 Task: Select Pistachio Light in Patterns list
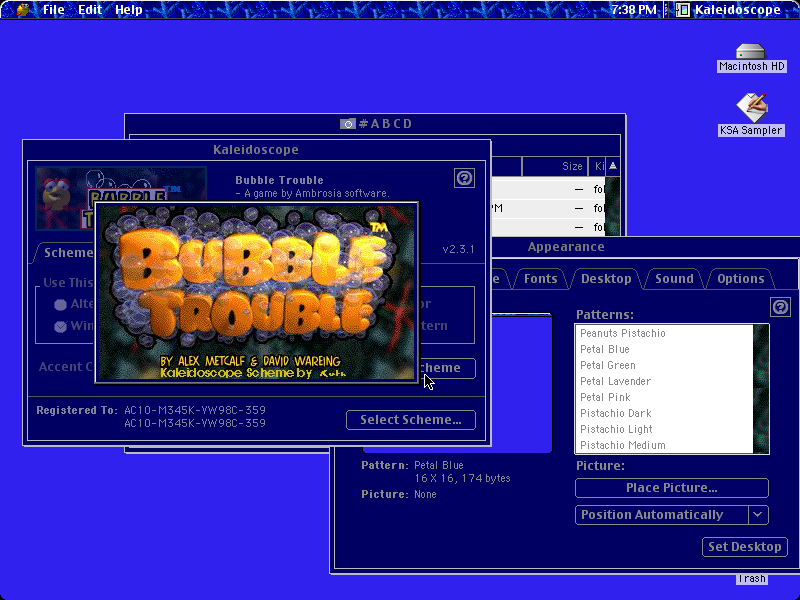tap(664, 429)
